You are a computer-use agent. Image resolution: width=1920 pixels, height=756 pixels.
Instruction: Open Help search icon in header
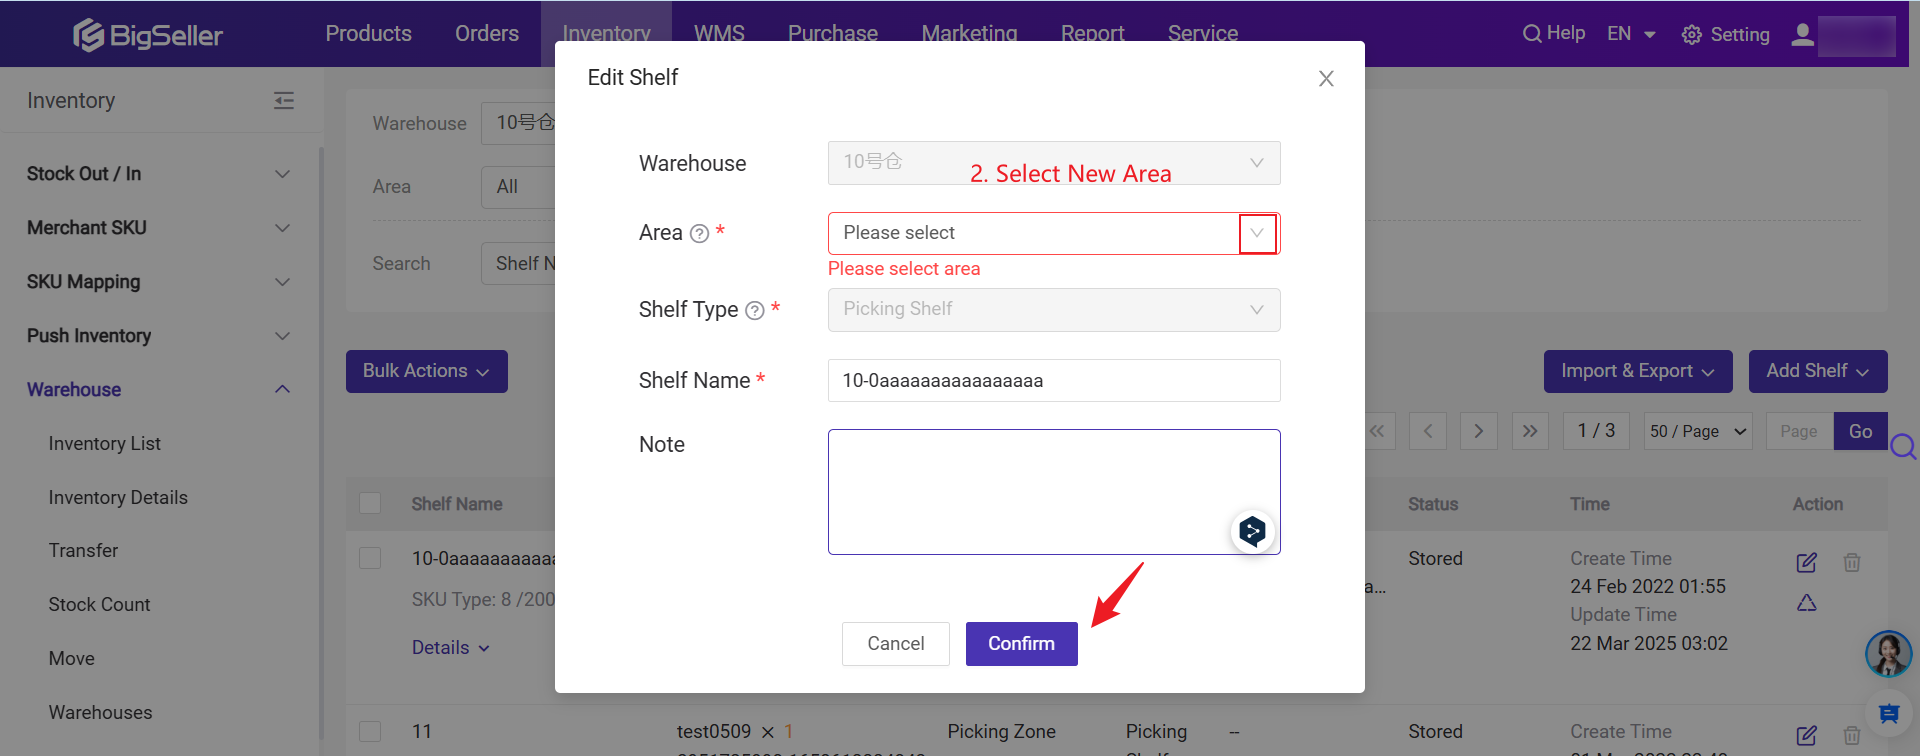[1531, 34]
